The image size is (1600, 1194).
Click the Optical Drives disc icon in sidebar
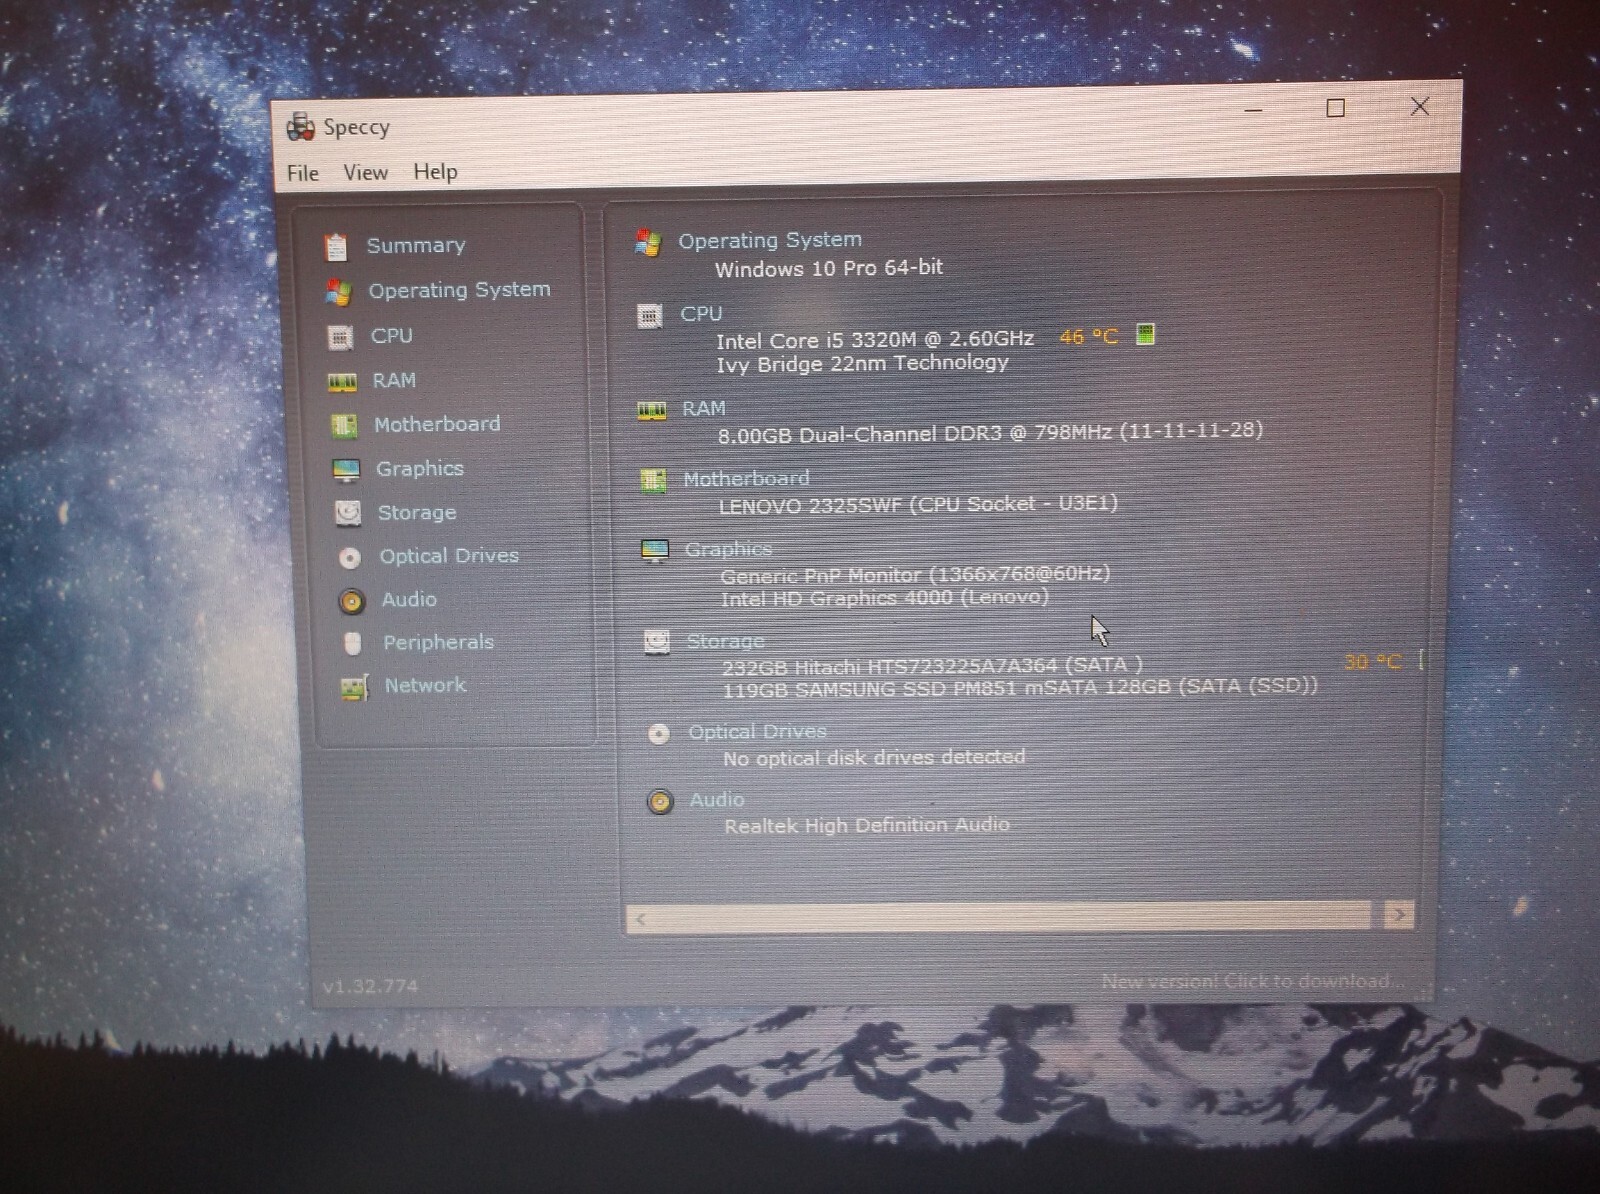point(350,557)
